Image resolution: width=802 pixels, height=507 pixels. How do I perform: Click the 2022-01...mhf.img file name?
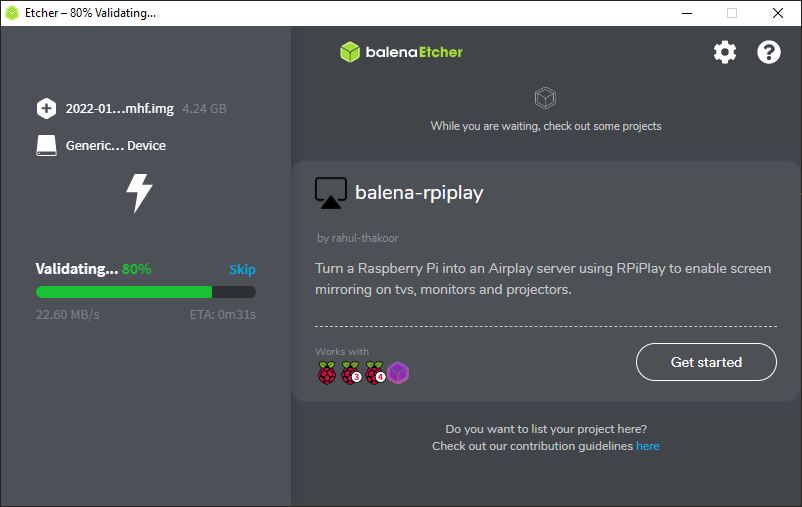[120, 108]
